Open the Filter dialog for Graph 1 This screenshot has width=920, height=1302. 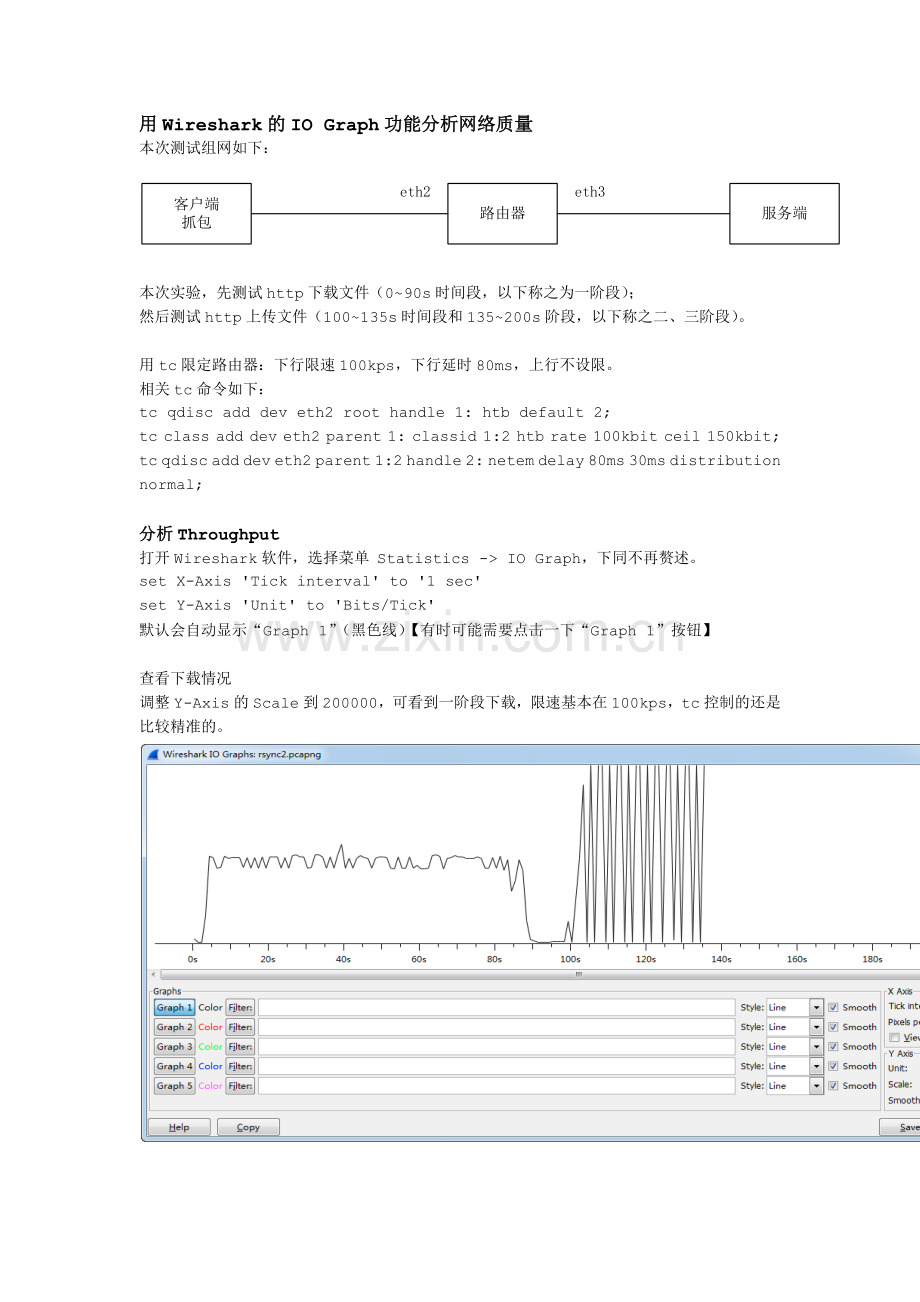tap(242, 1008)
